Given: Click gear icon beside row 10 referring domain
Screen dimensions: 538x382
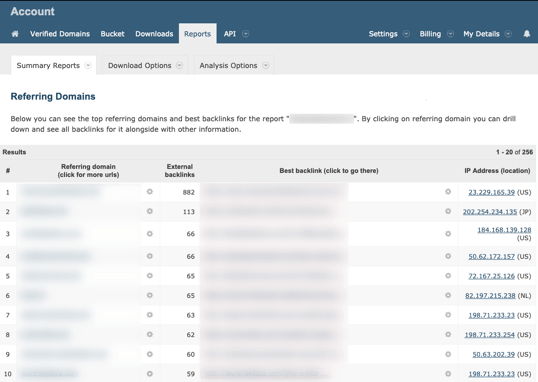Looking at the screenshot, I should [150, 373].
